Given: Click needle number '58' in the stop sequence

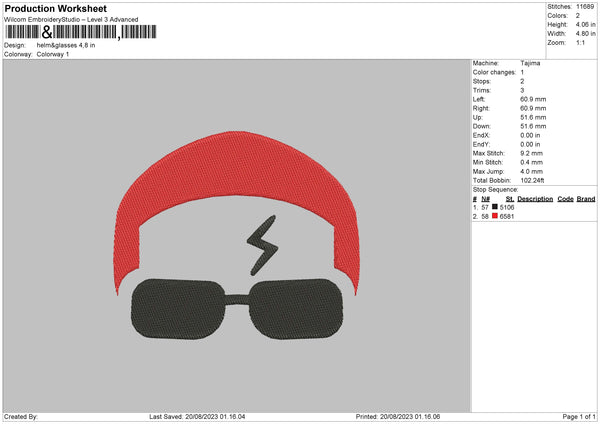Looking at the screenshot, I should 485,217.
